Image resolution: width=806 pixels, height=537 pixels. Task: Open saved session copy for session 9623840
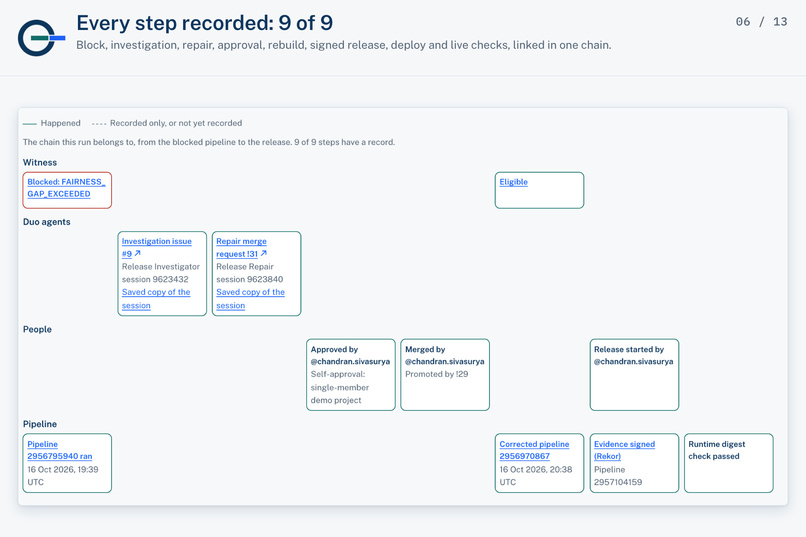(250, 299)
